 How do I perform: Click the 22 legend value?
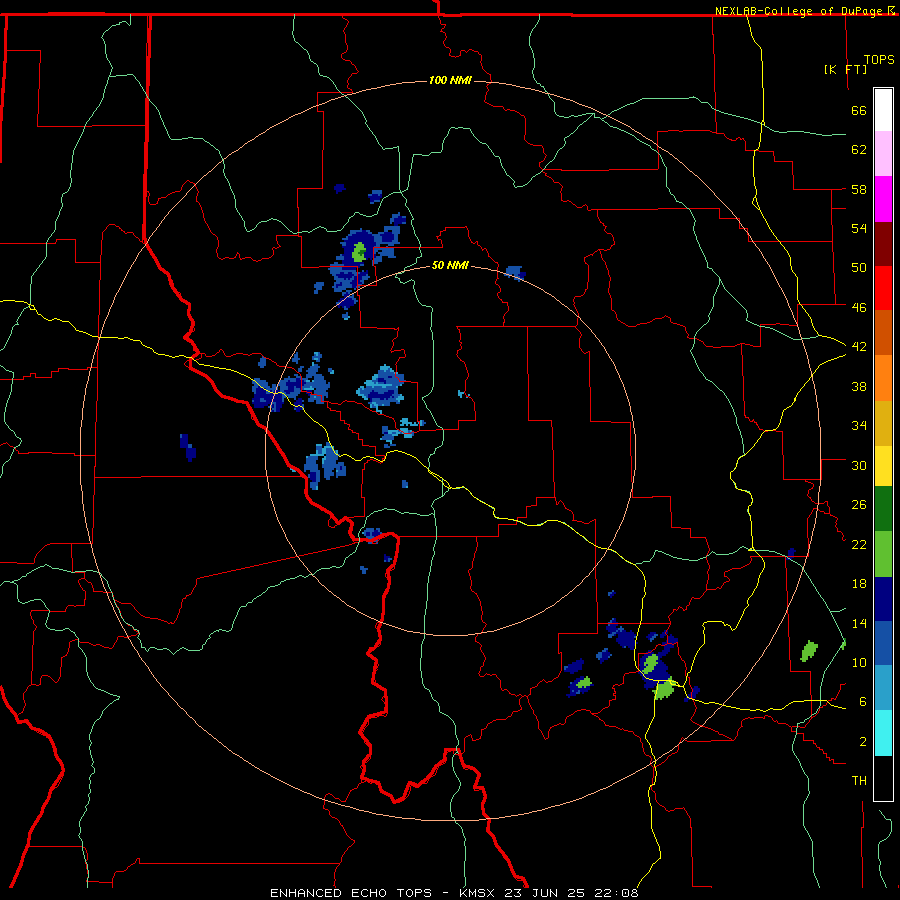[x=859, y=545]
